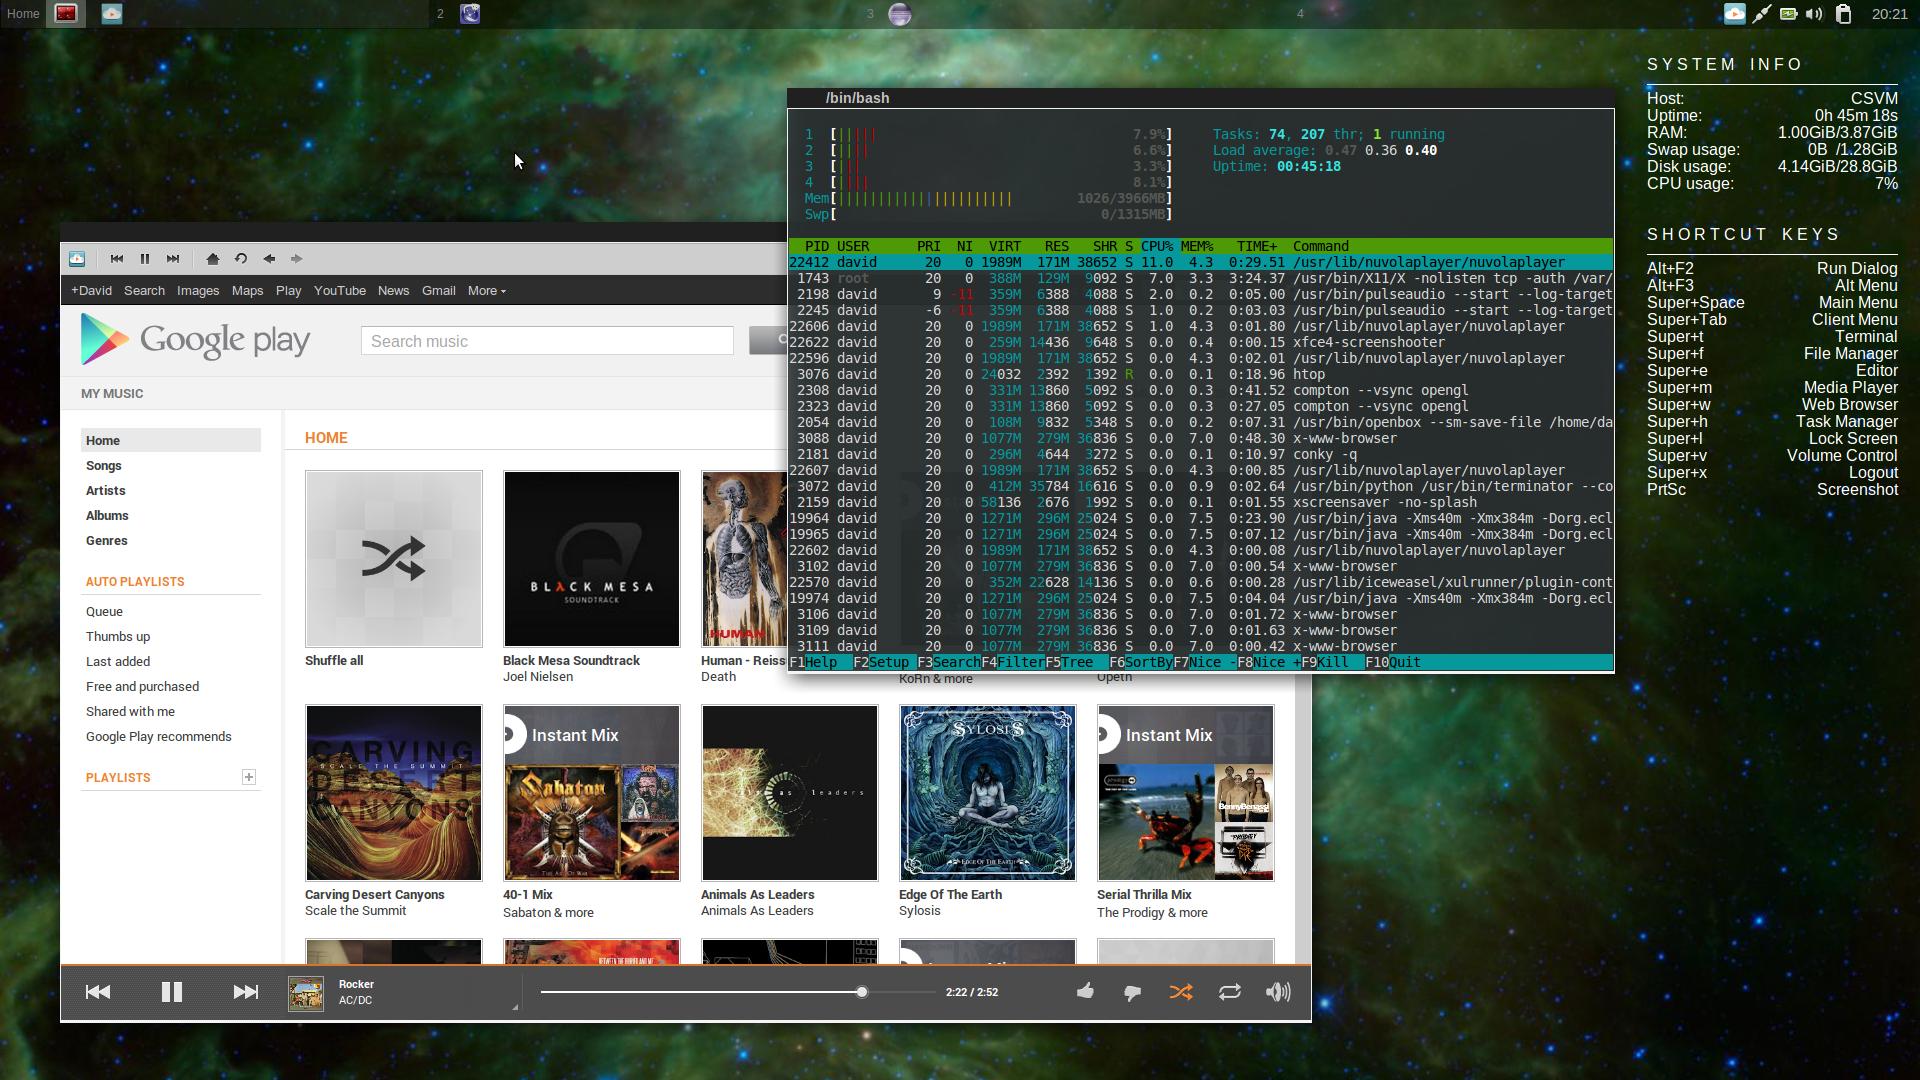Open Black Mesa Soundtrack album cover
Image resolution: width=1920 pixels, height=1080 pixels.
pos(592,559)
